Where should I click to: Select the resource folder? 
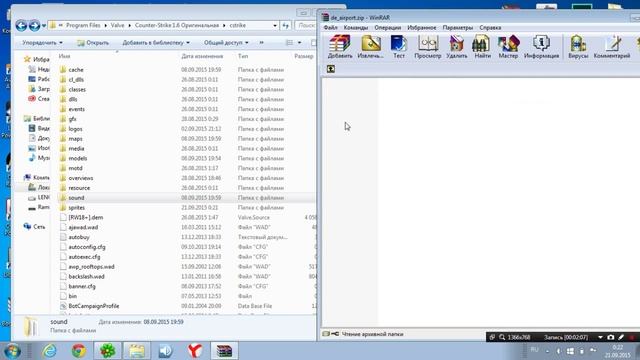click(x=79, y=188)
